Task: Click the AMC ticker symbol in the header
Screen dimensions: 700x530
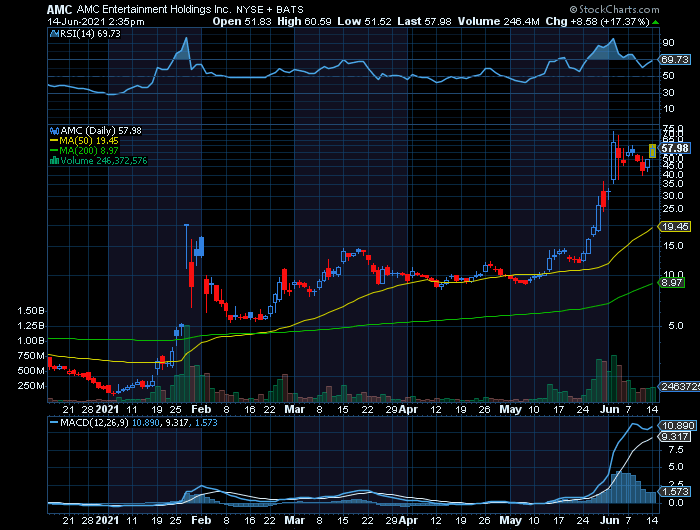Action: point(60,9)
